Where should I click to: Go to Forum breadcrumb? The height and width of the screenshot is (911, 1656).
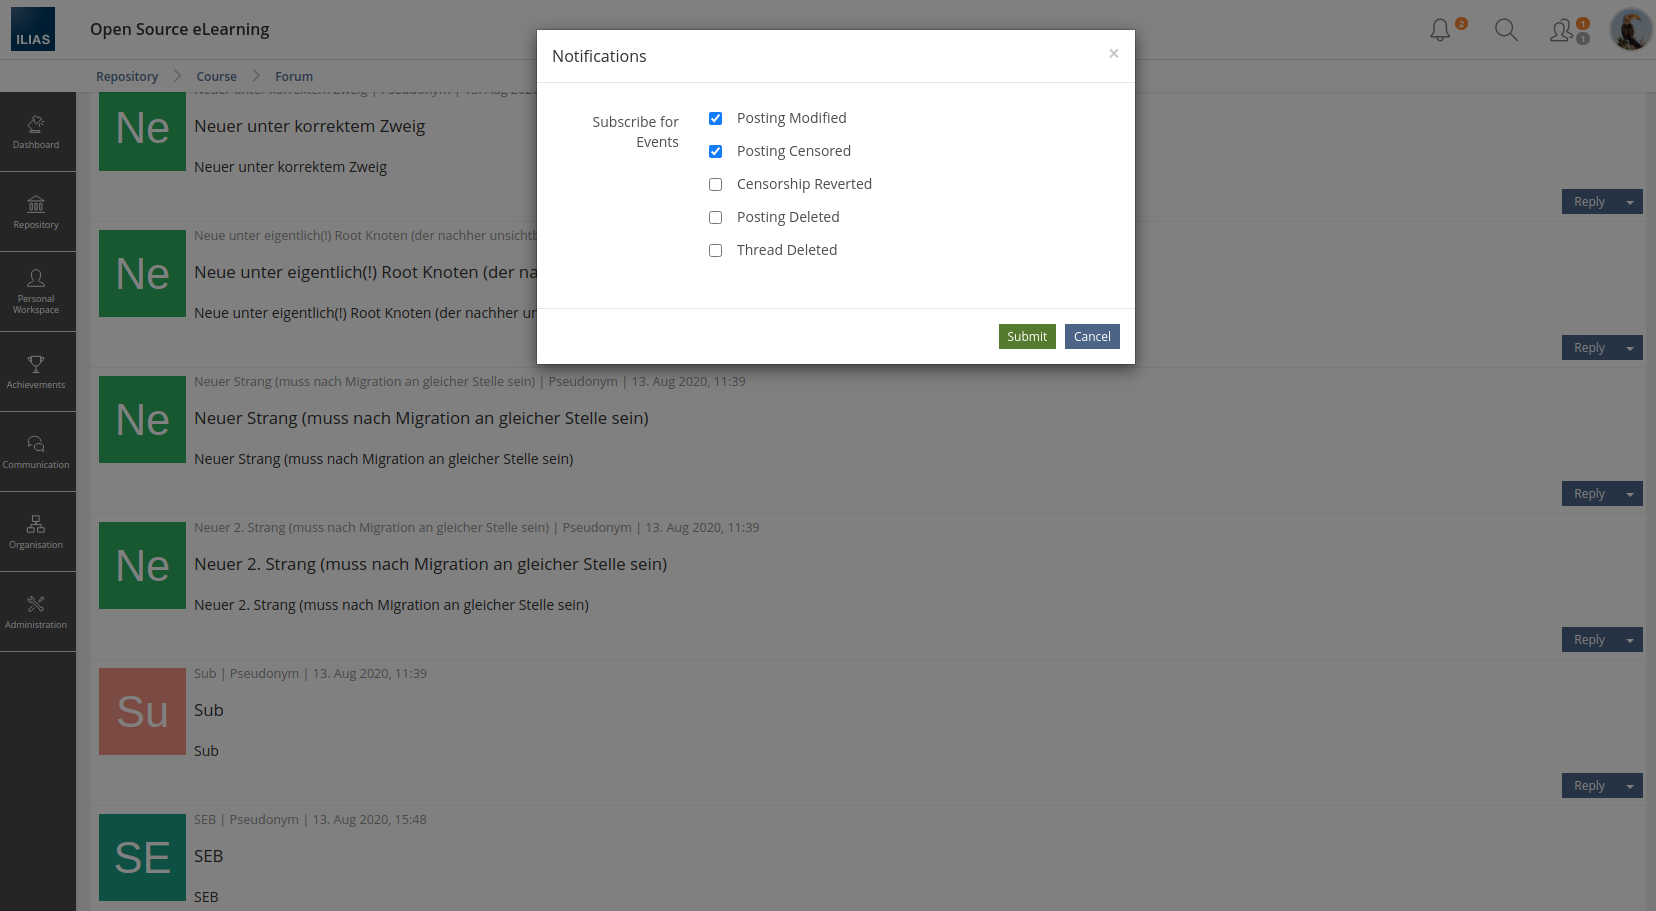pyautogui.click(x=294, y=77)
